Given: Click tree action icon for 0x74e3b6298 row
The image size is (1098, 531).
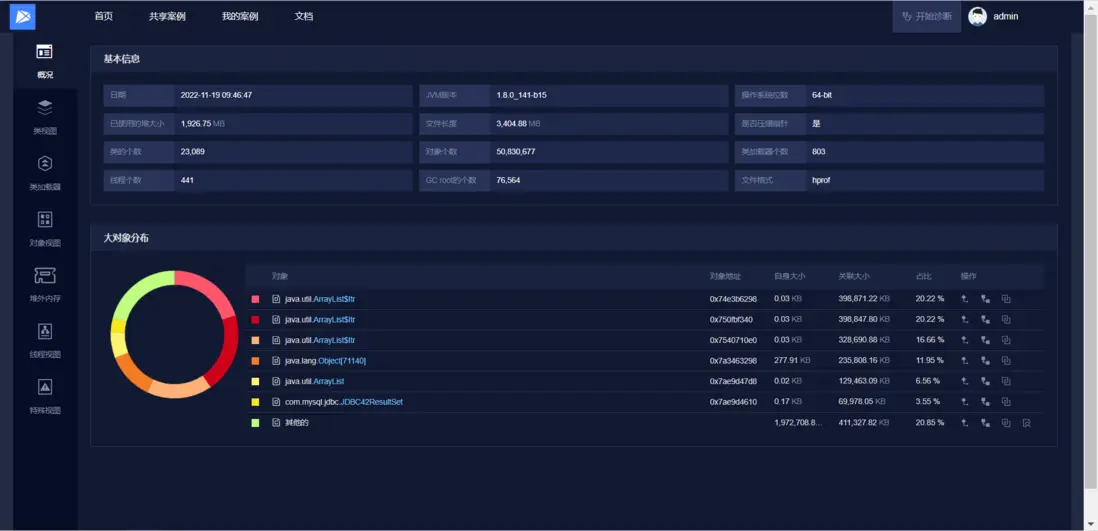Looking at the screenshot, I should pos(985,299).
